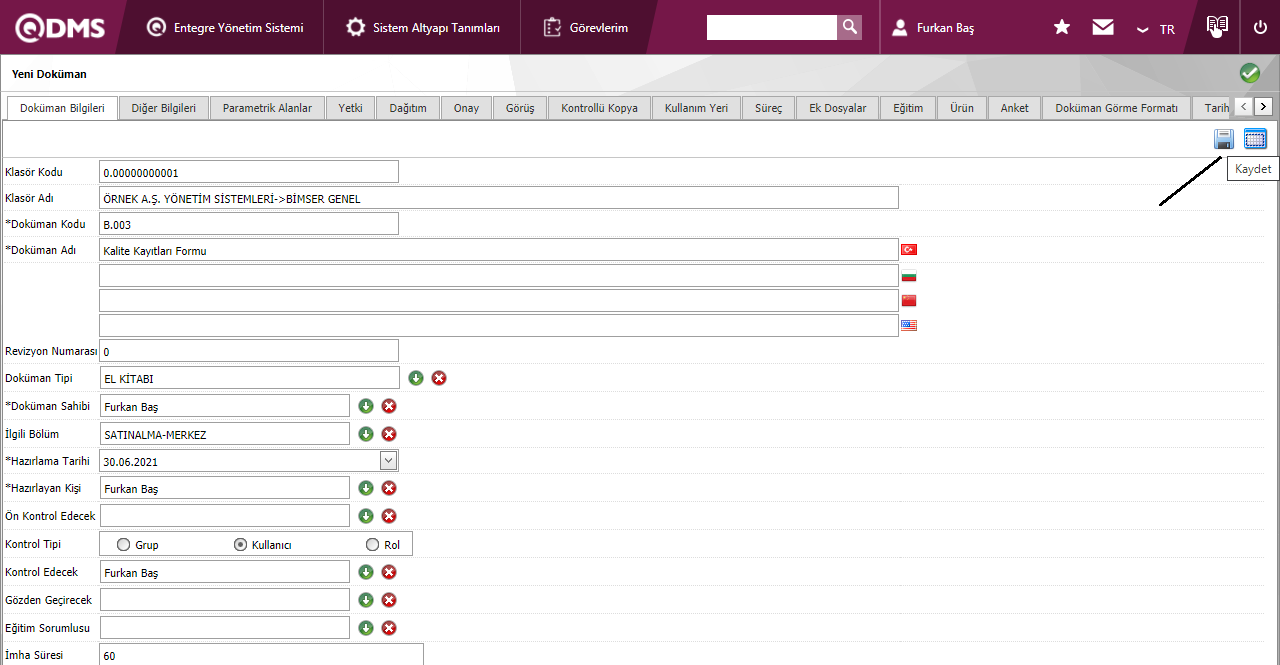Clear Doküman Tipi with red X icon
This screenshot has width=1280, height=665.
(x=439, y=378)
